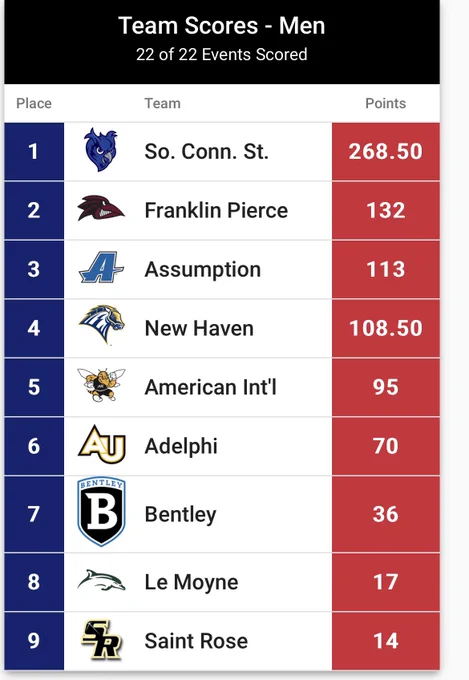Click the Team Scores - Men title
Image resolution: width=469 pixels, height=680 pixels.
point(222,26)
